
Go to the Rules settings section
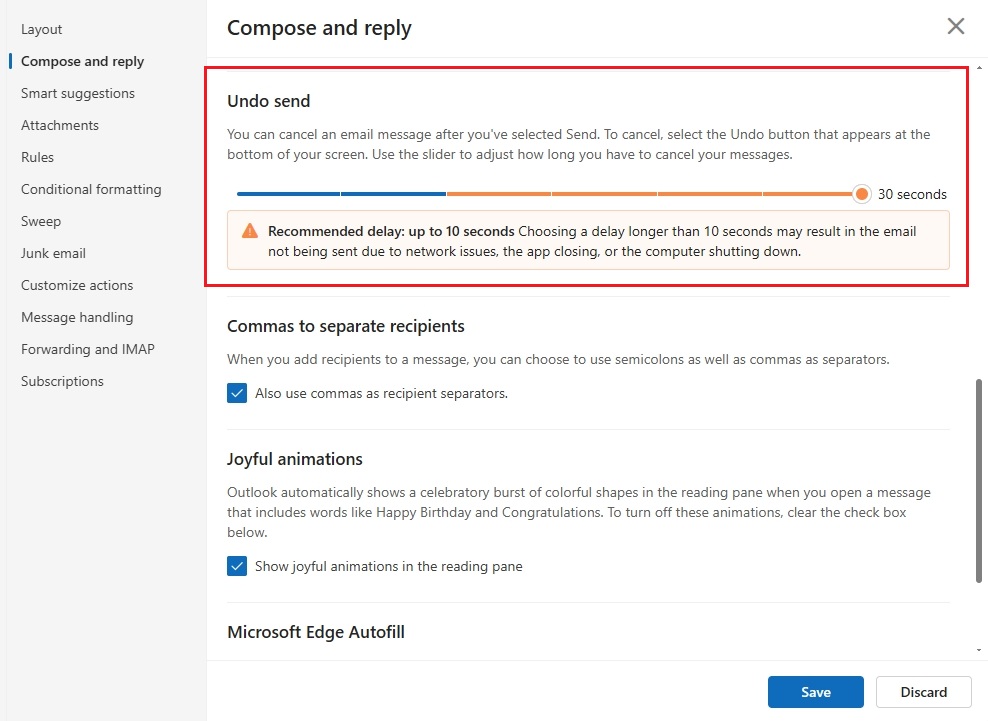point(37,157)
